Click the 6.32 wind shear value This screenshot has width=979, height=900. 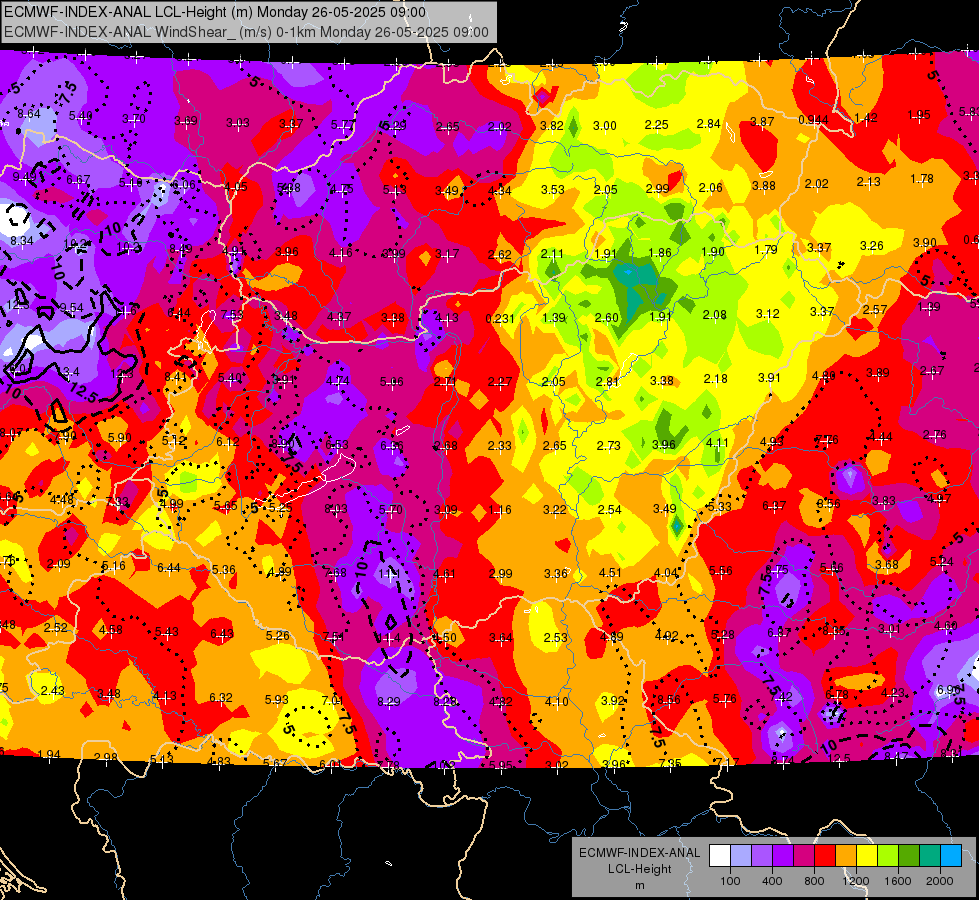pyautogui.click(x=221, y=698)
